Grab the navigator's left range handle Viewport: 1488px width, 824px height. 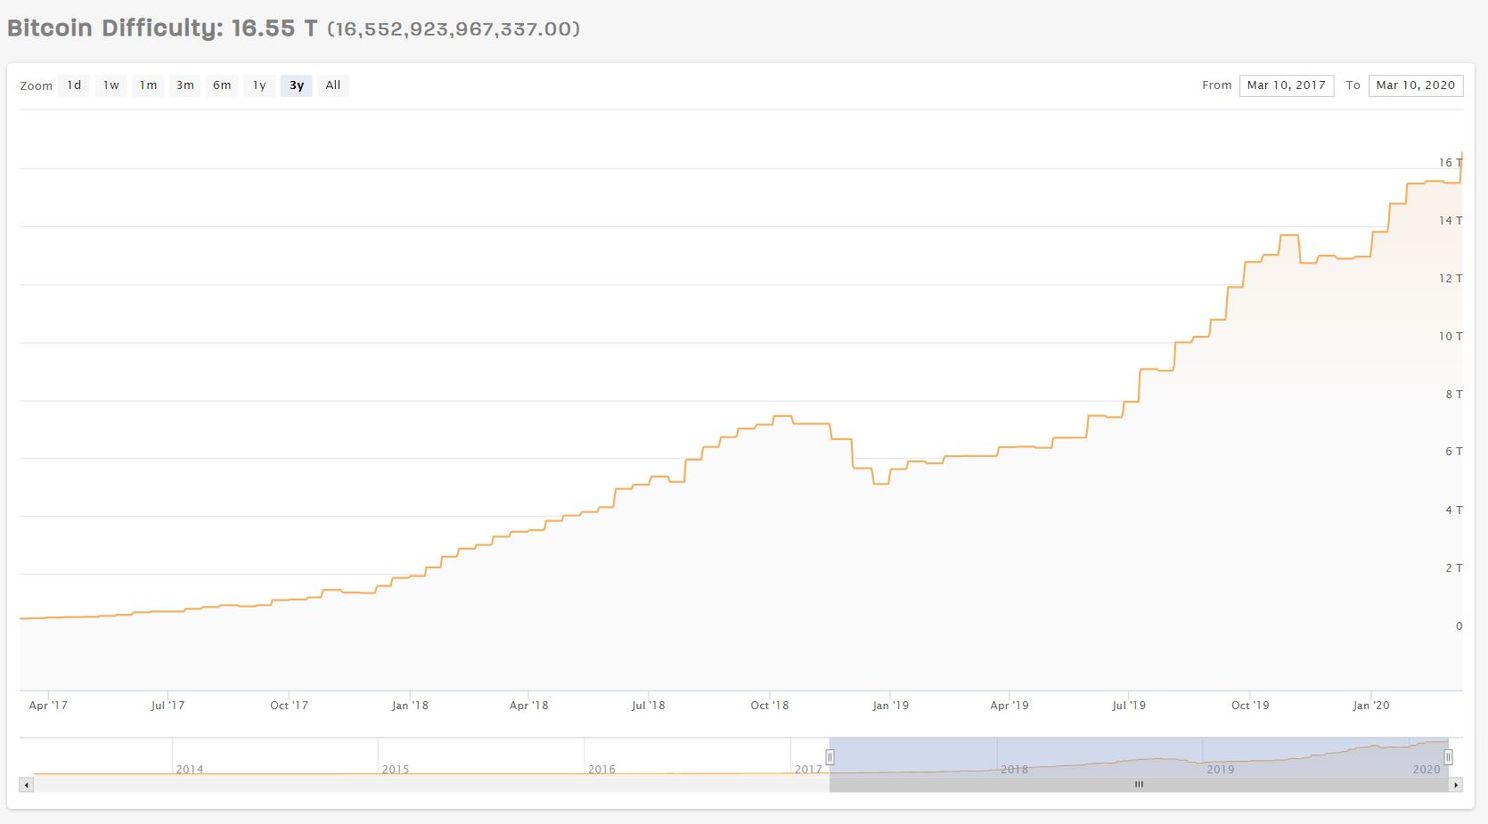830,757
